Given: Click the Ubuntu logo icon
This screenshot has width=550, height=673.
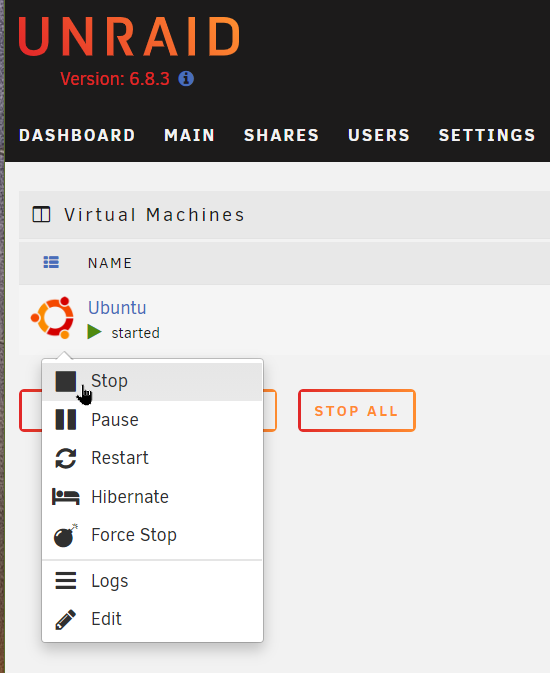Looking at the screenshot, I should 52,318.
